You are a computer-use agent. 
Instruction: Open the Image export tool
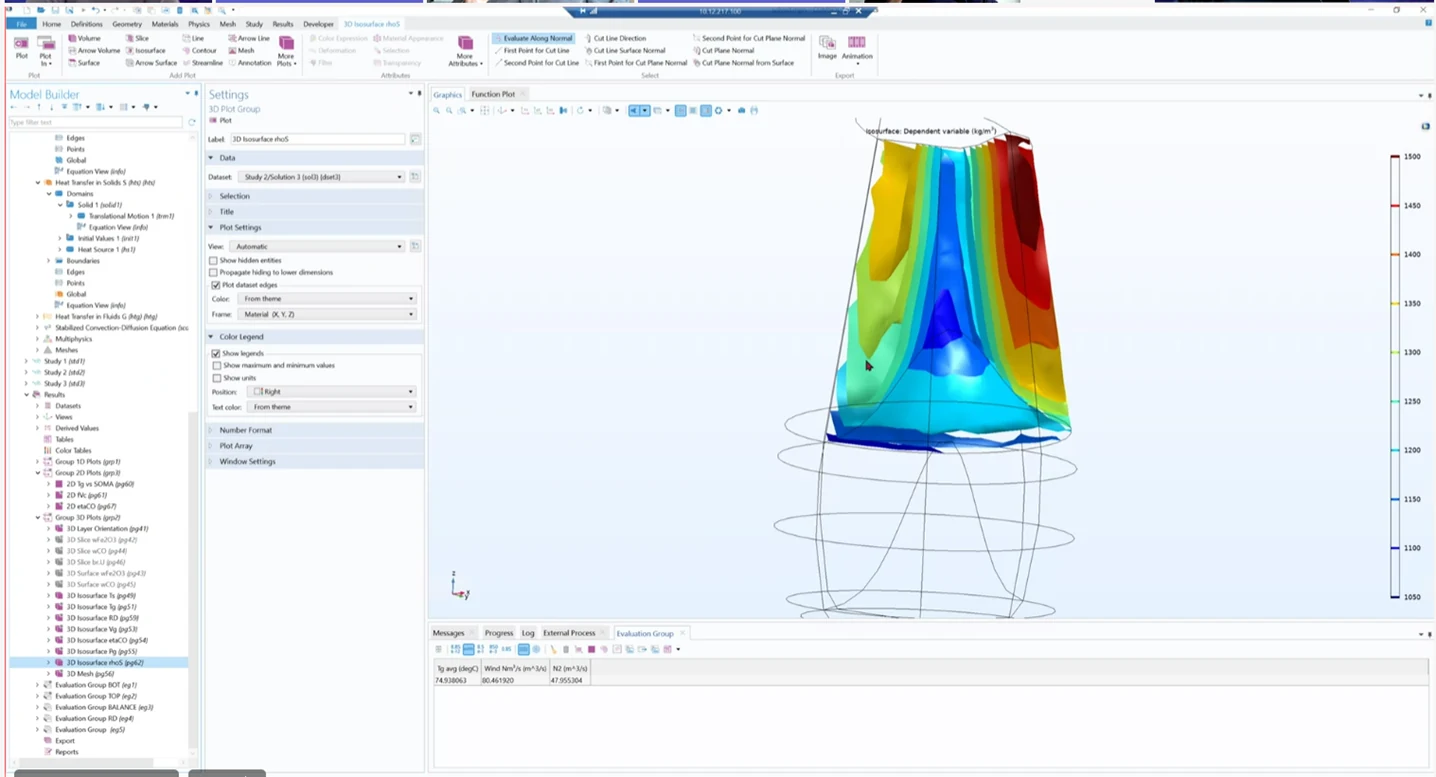827,50
